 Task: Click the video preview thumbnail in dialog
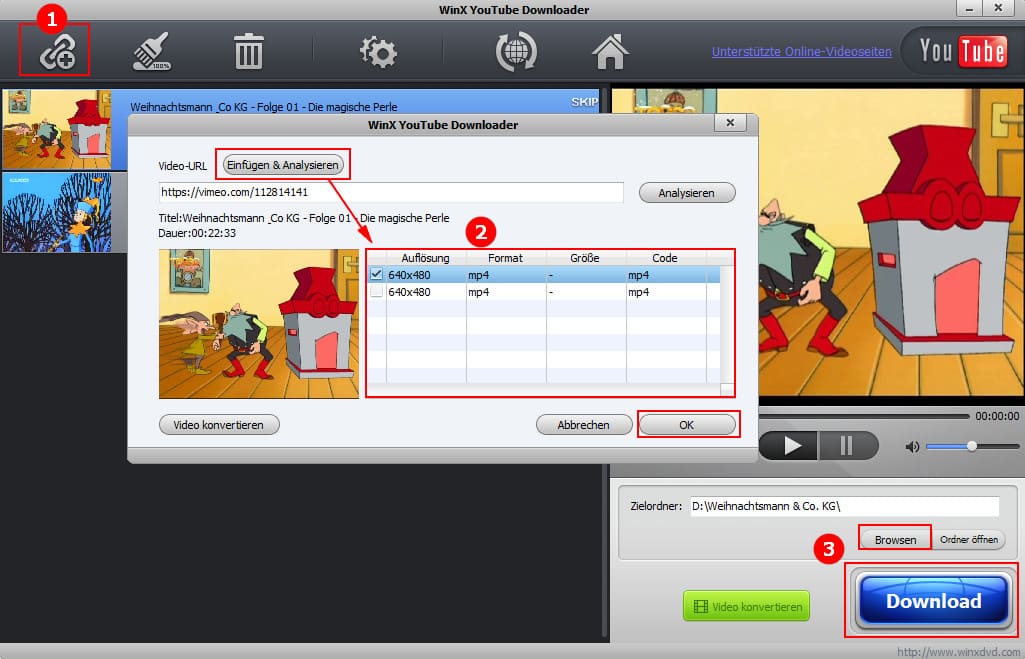point(259,324)
